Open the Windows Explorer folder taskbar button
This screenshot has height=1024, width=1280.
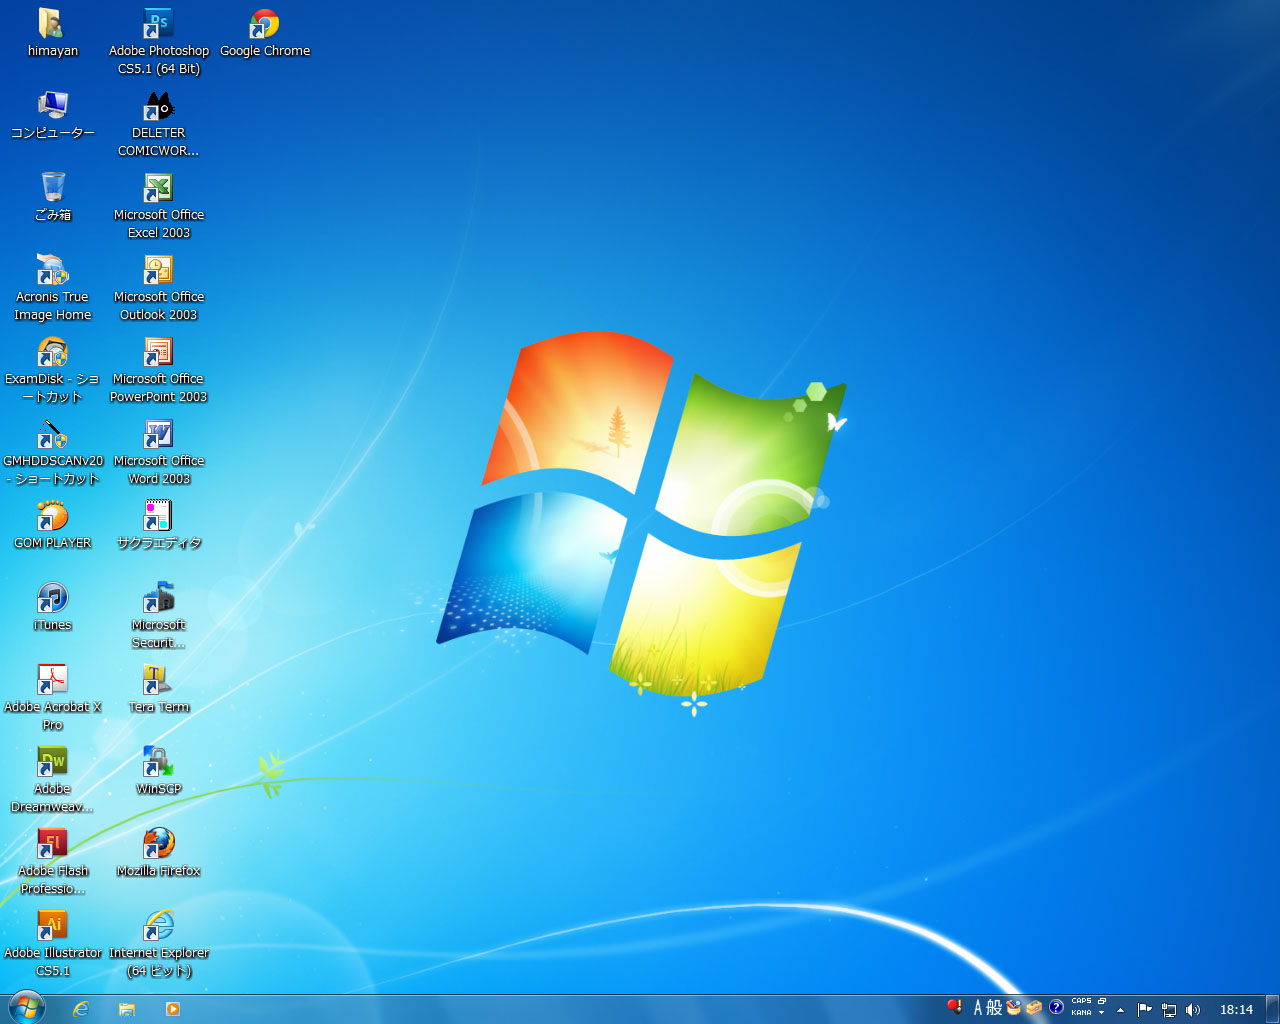127,1009
